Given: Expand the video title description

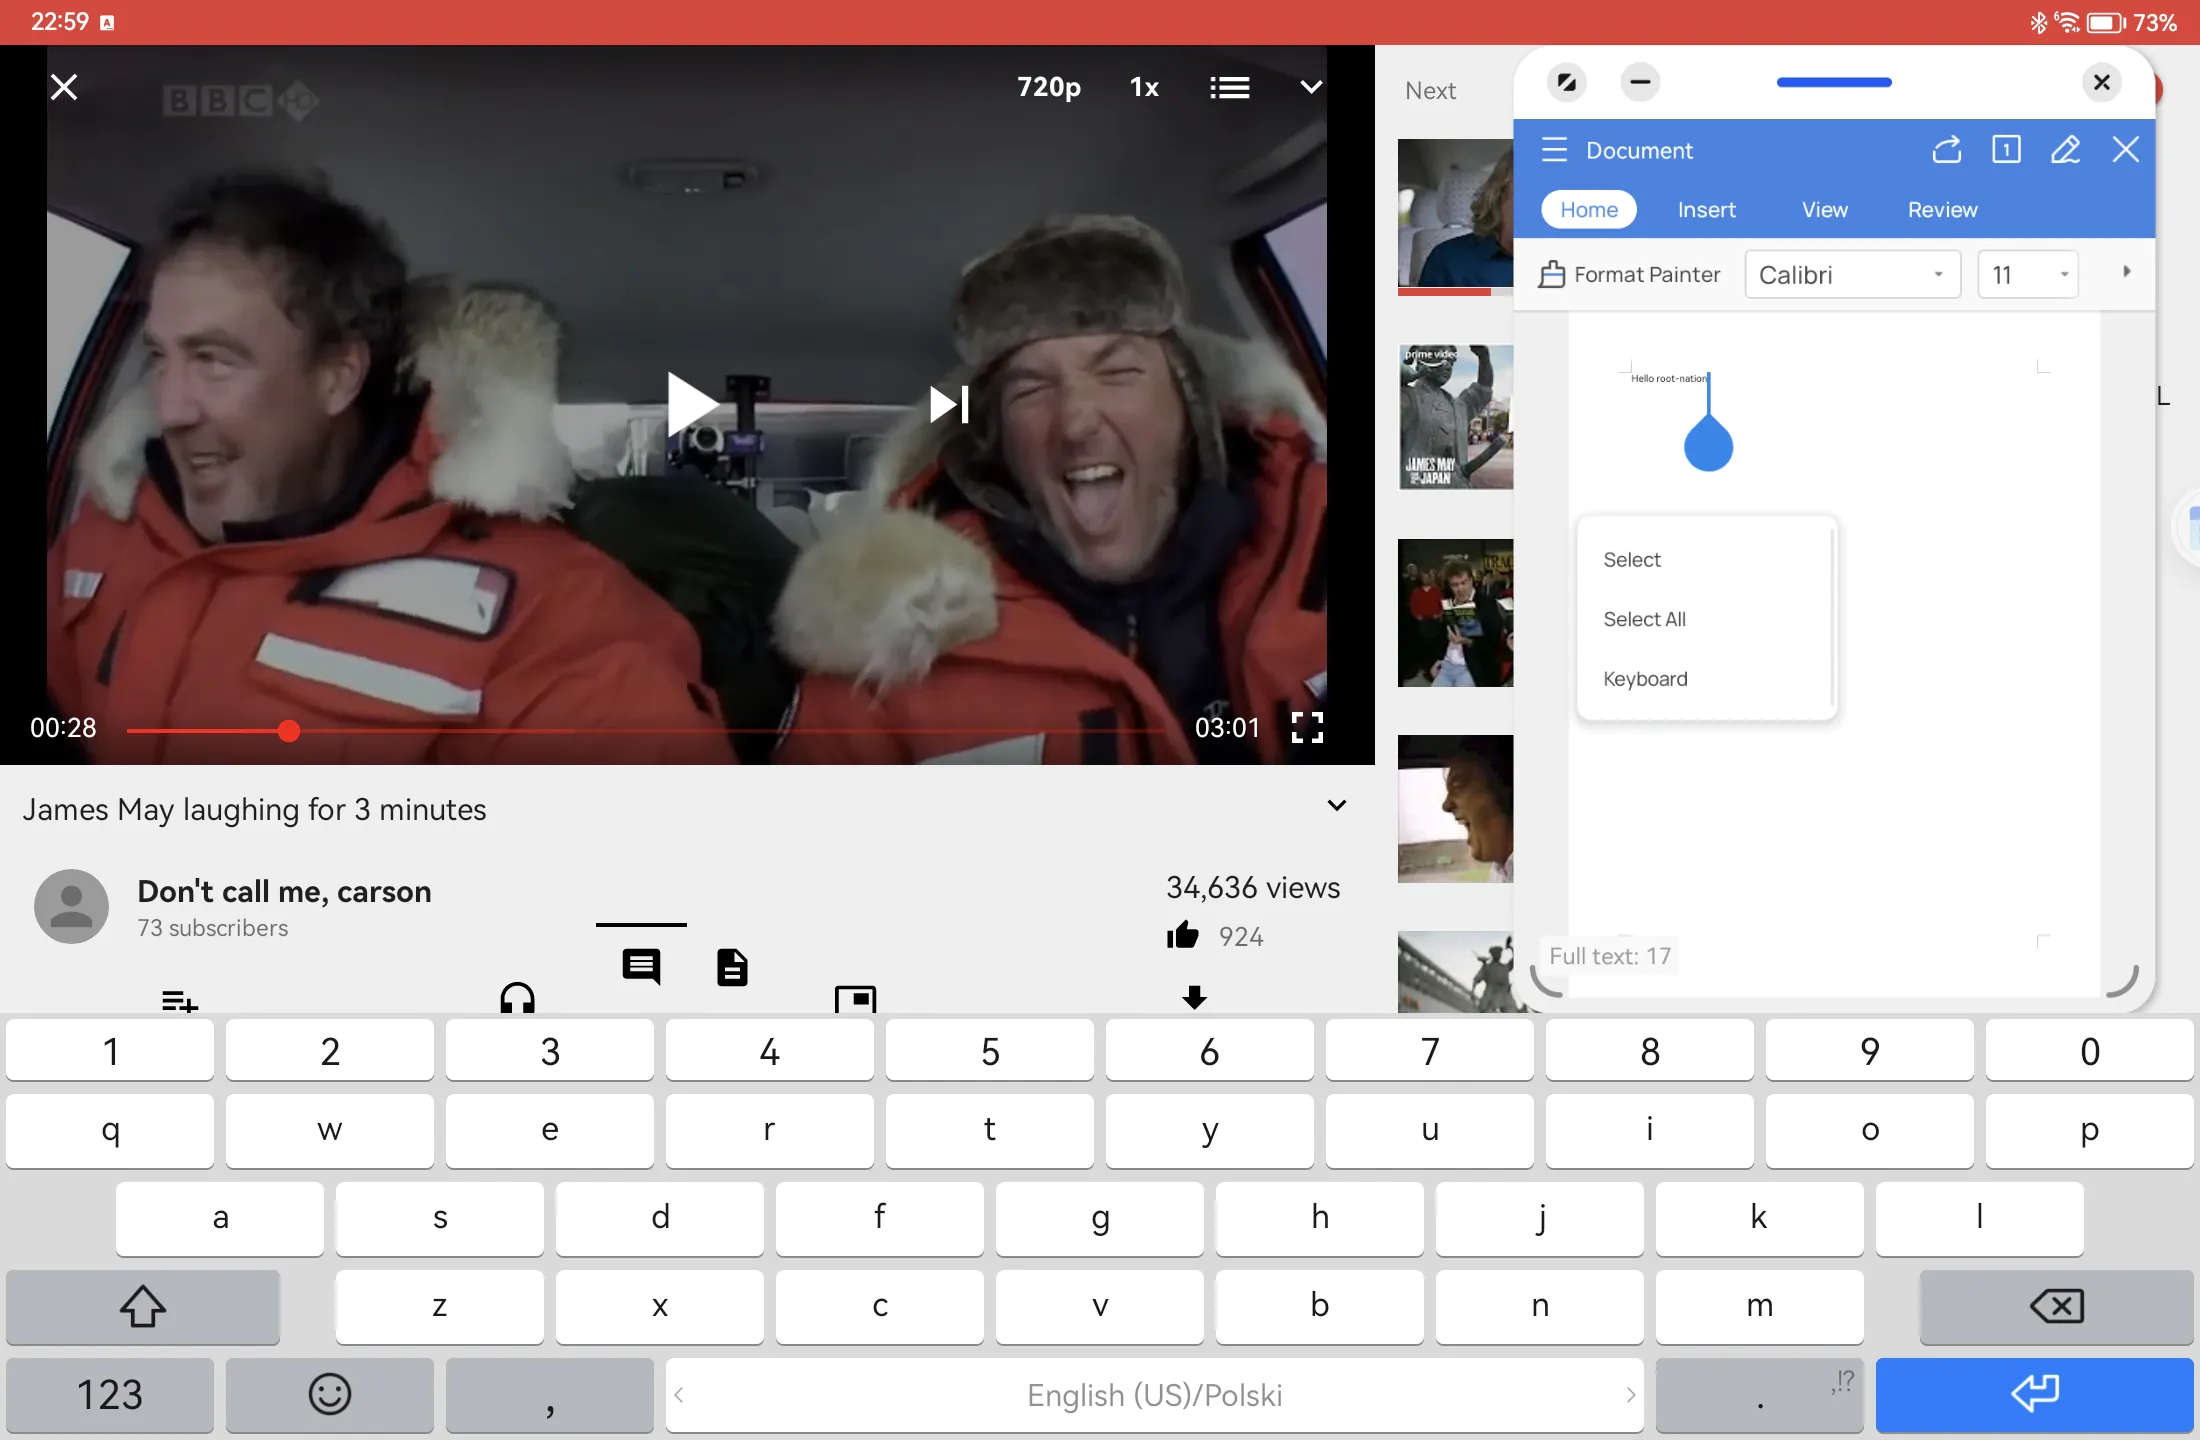Looking at the screenshot, I should (x=1337, y=806).
